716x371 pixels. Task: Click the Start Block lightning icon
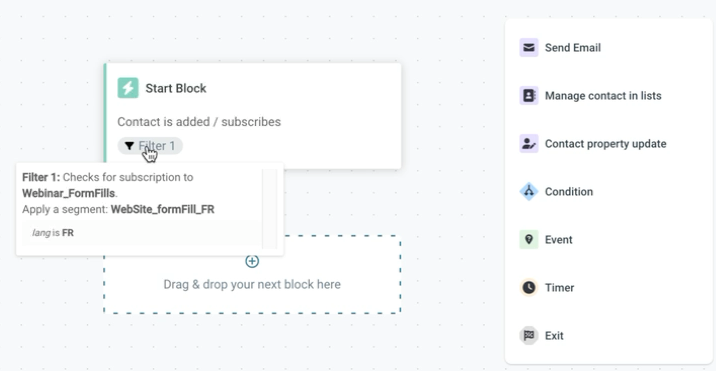coord(128,88)
